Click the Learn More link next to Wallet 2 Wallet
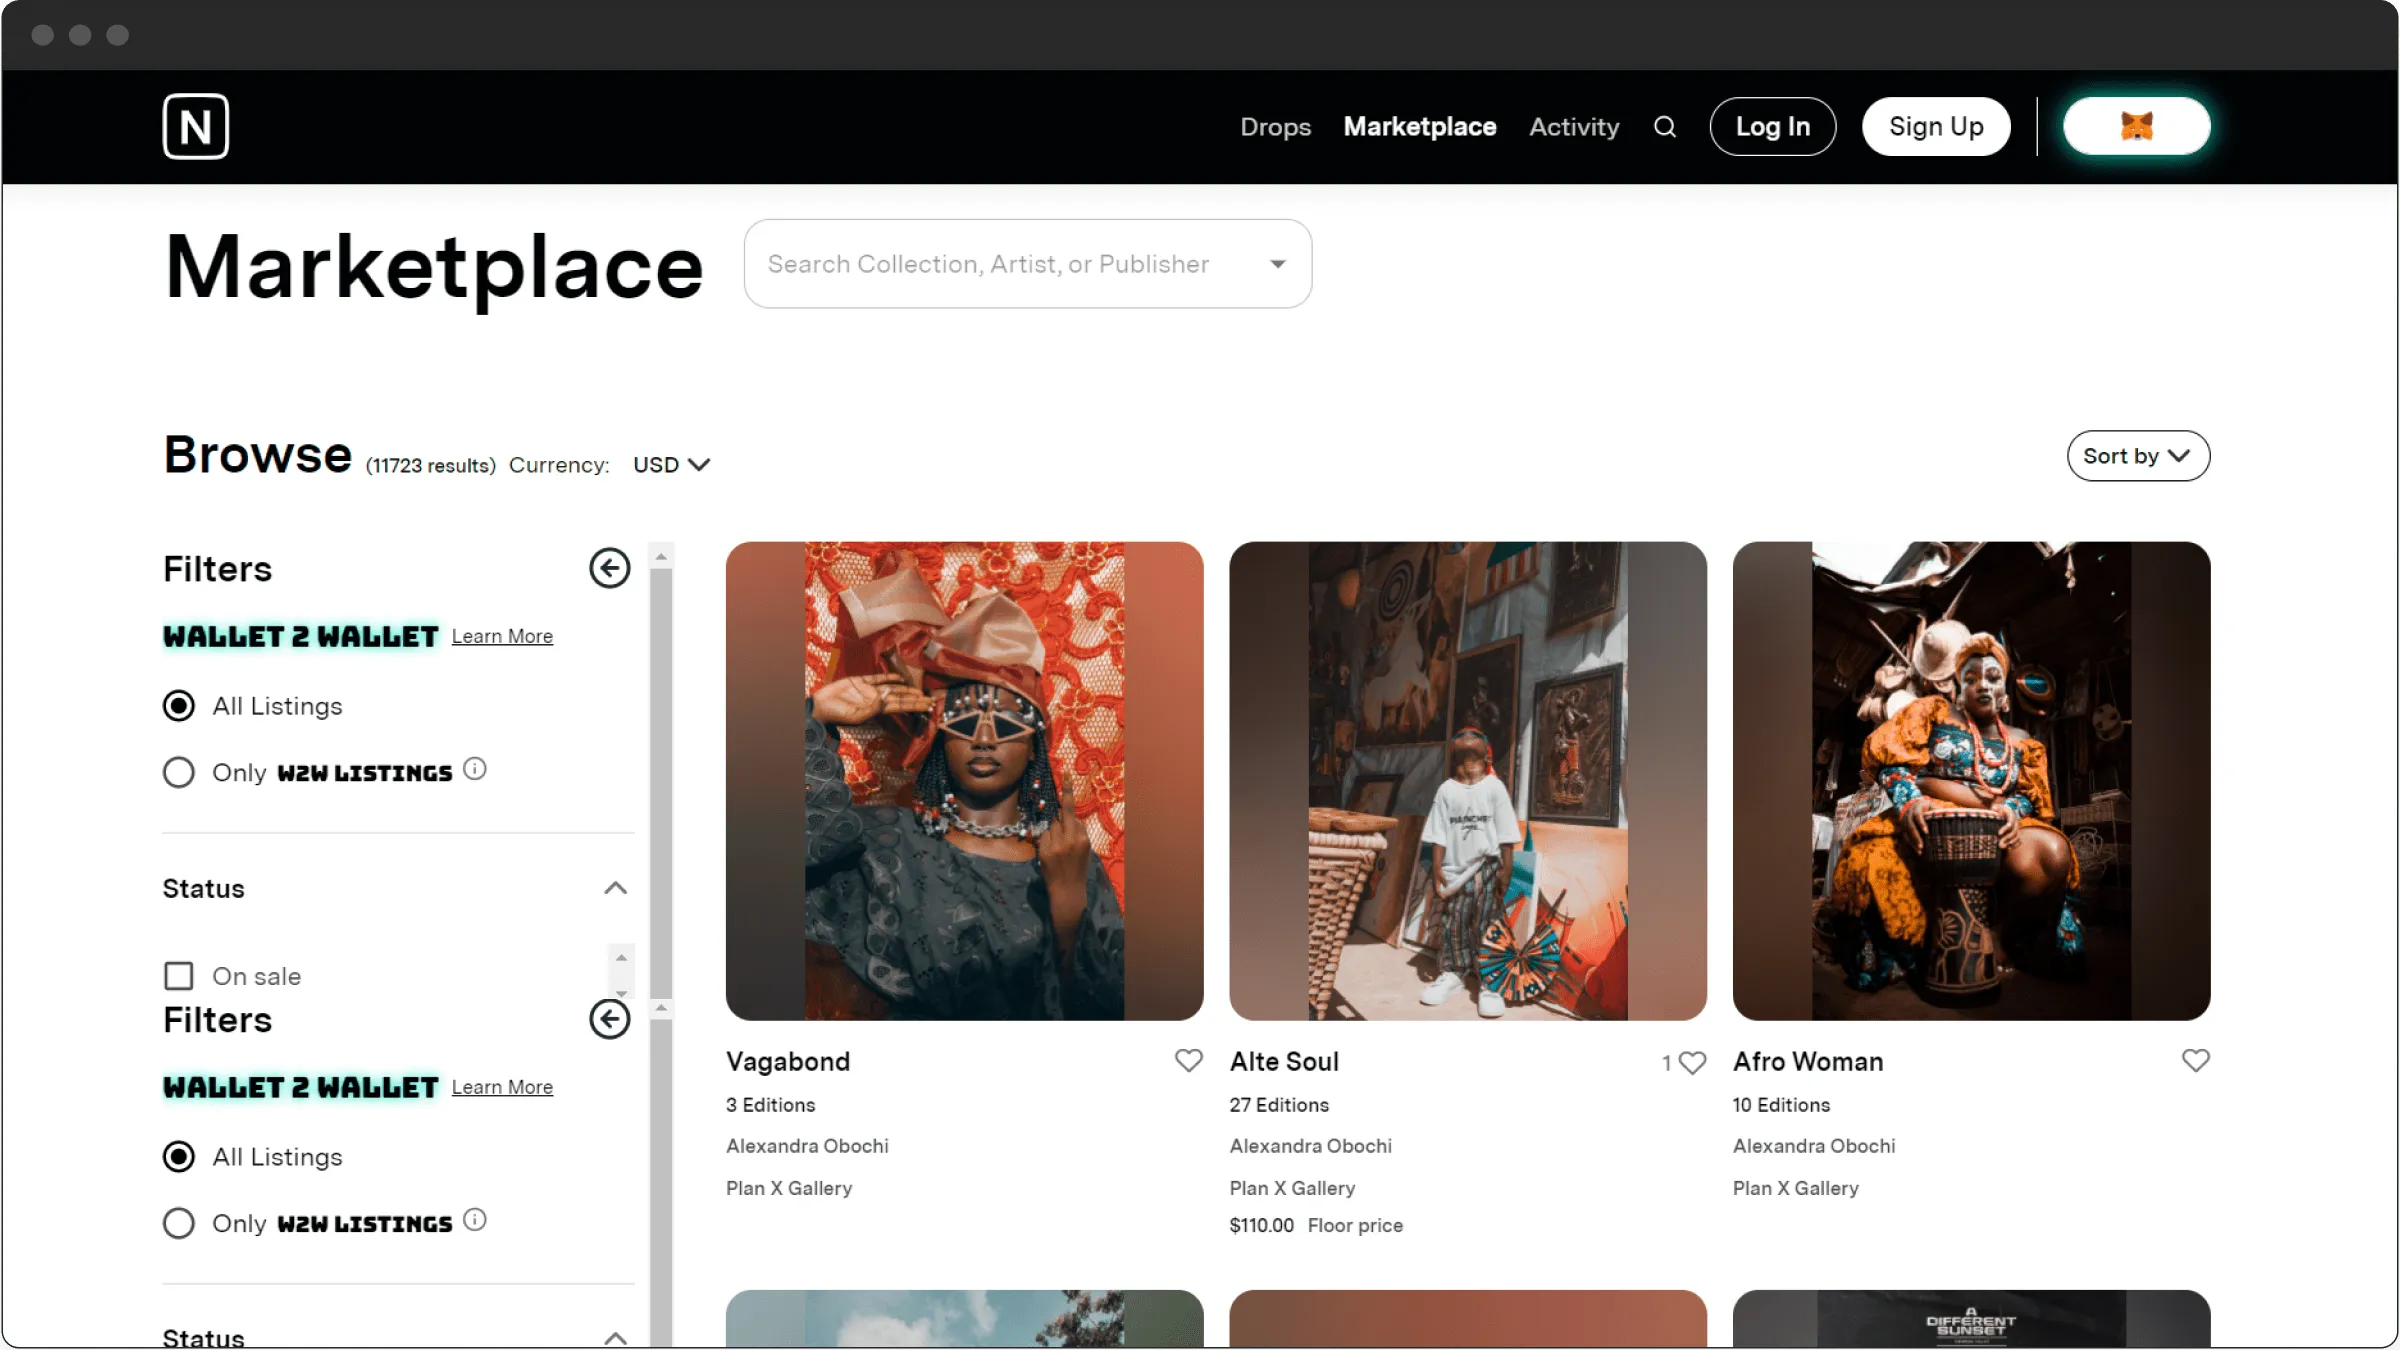This screenshot has height=1350, width=2401. [503, 636]
